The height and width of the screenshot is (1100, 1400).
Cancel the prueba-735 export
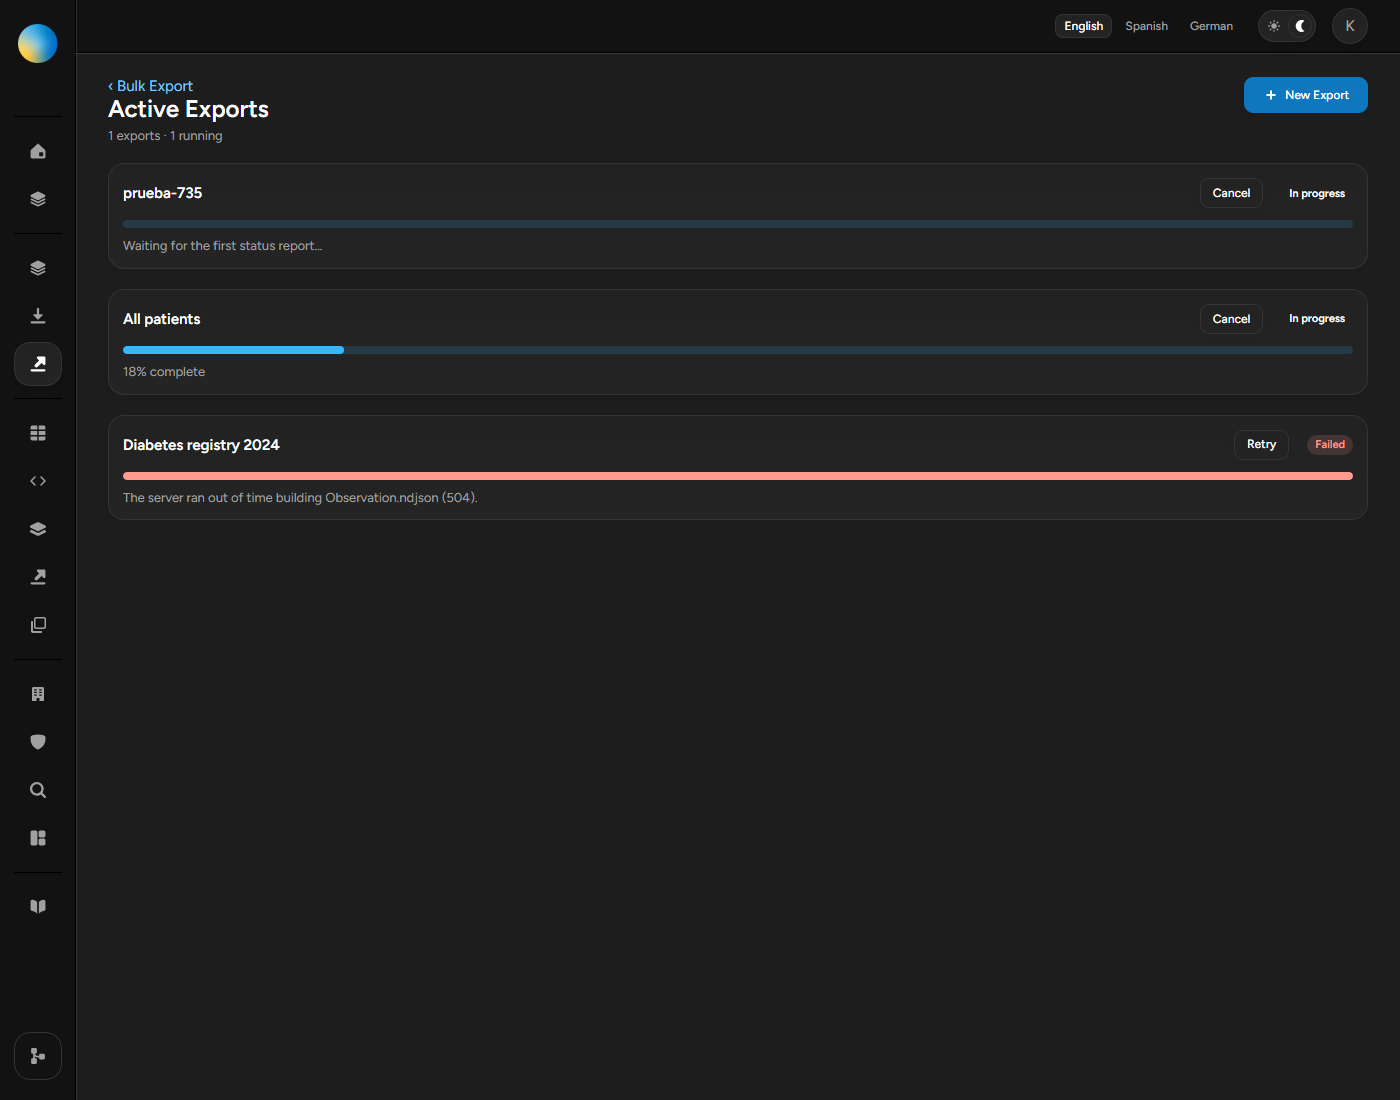[x=1231, y=193]
